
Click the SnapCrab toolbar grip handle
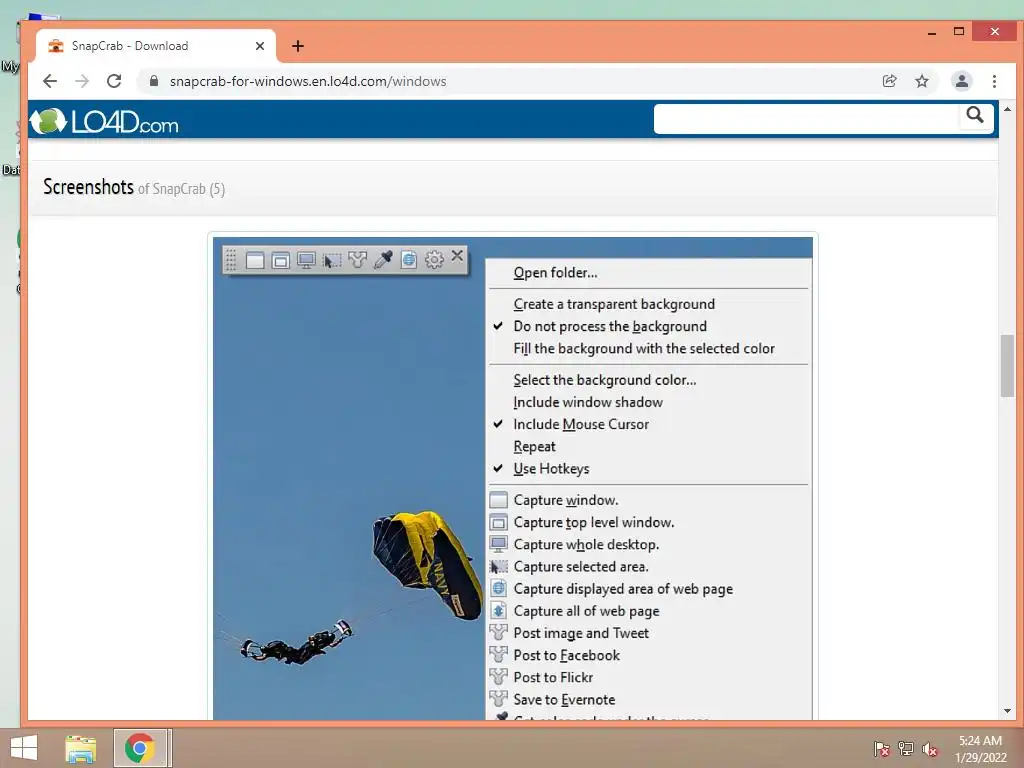click(231, 260)
